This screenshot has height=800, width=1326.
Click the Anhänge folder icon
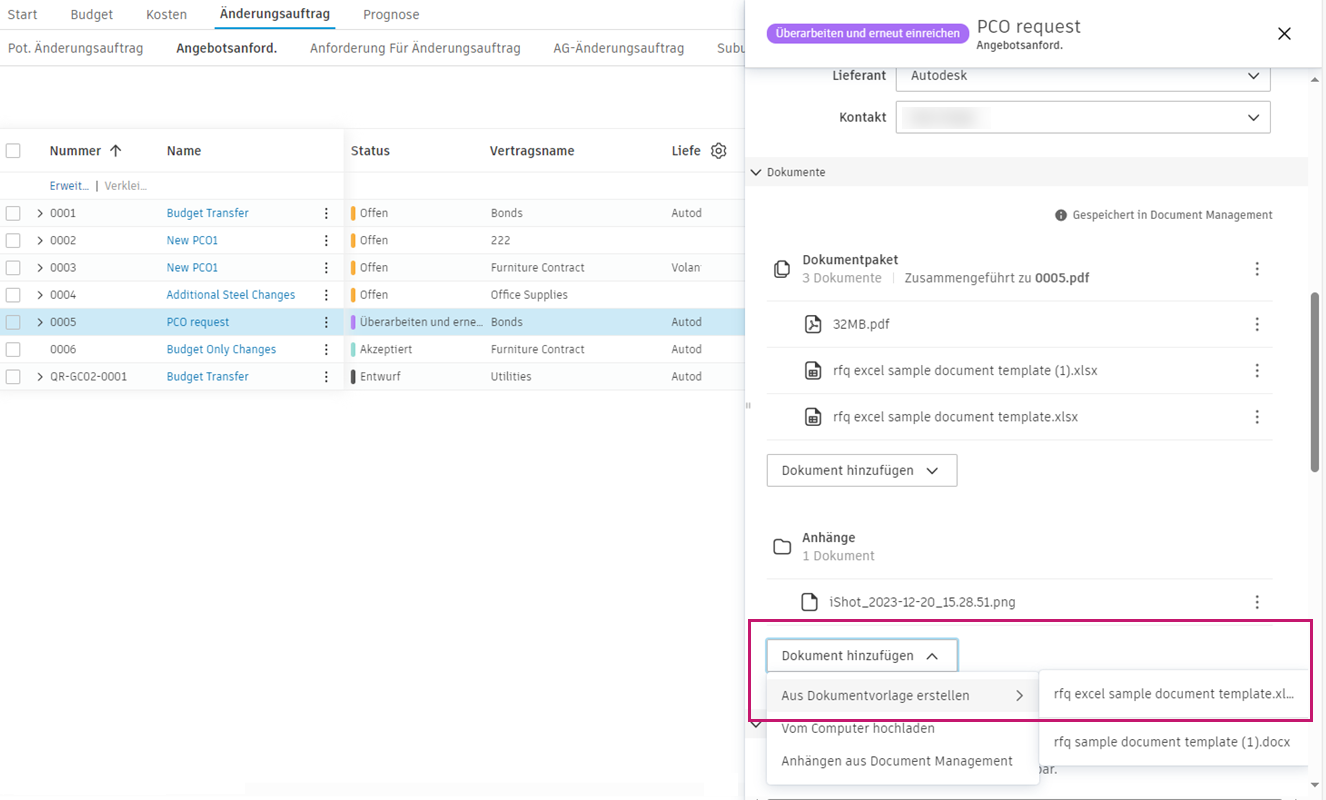782,546
